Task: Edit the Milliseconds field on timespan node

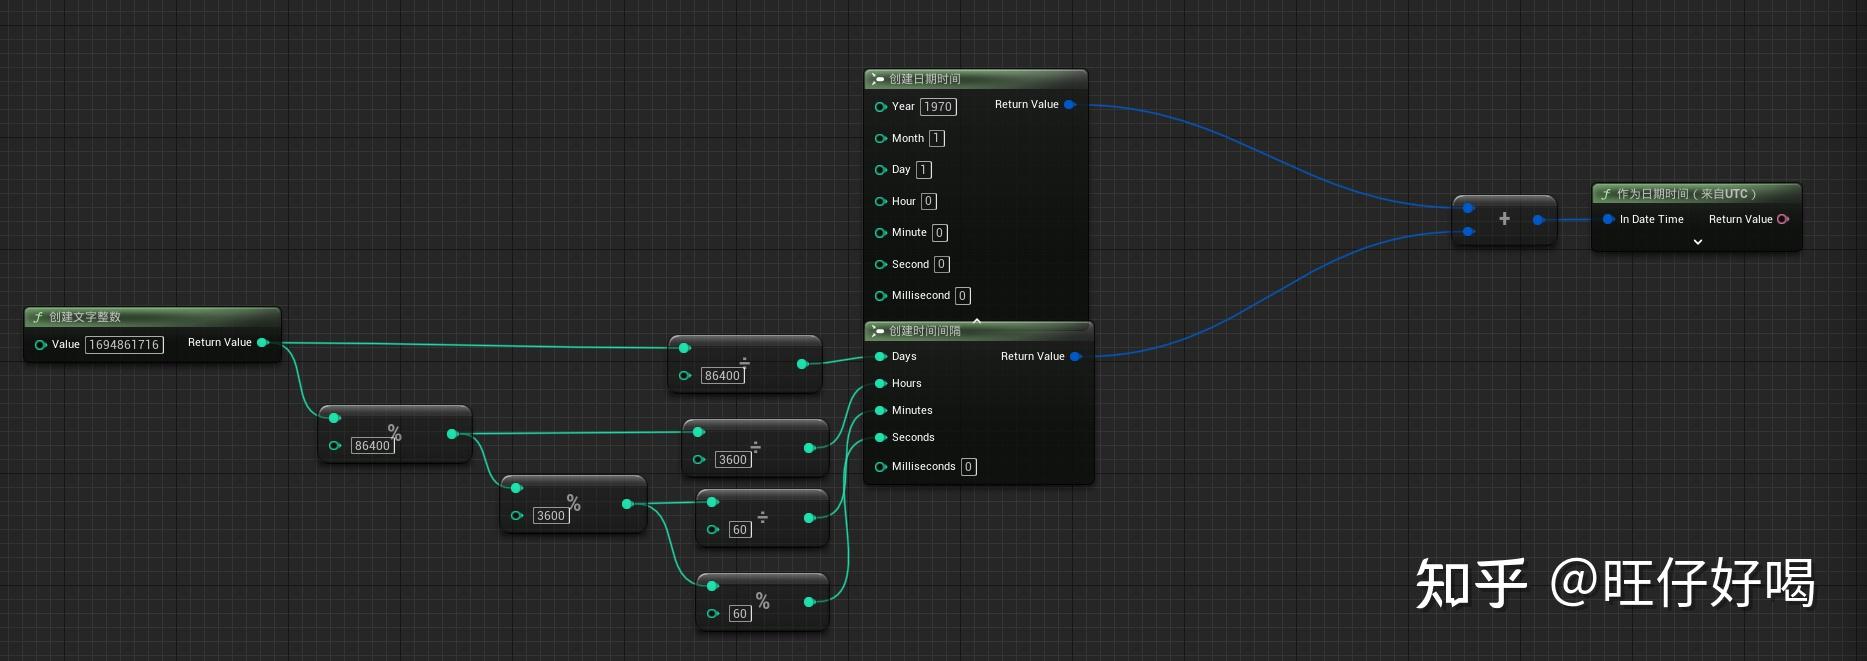Action: pyautogui.click(x=968, y=467)
